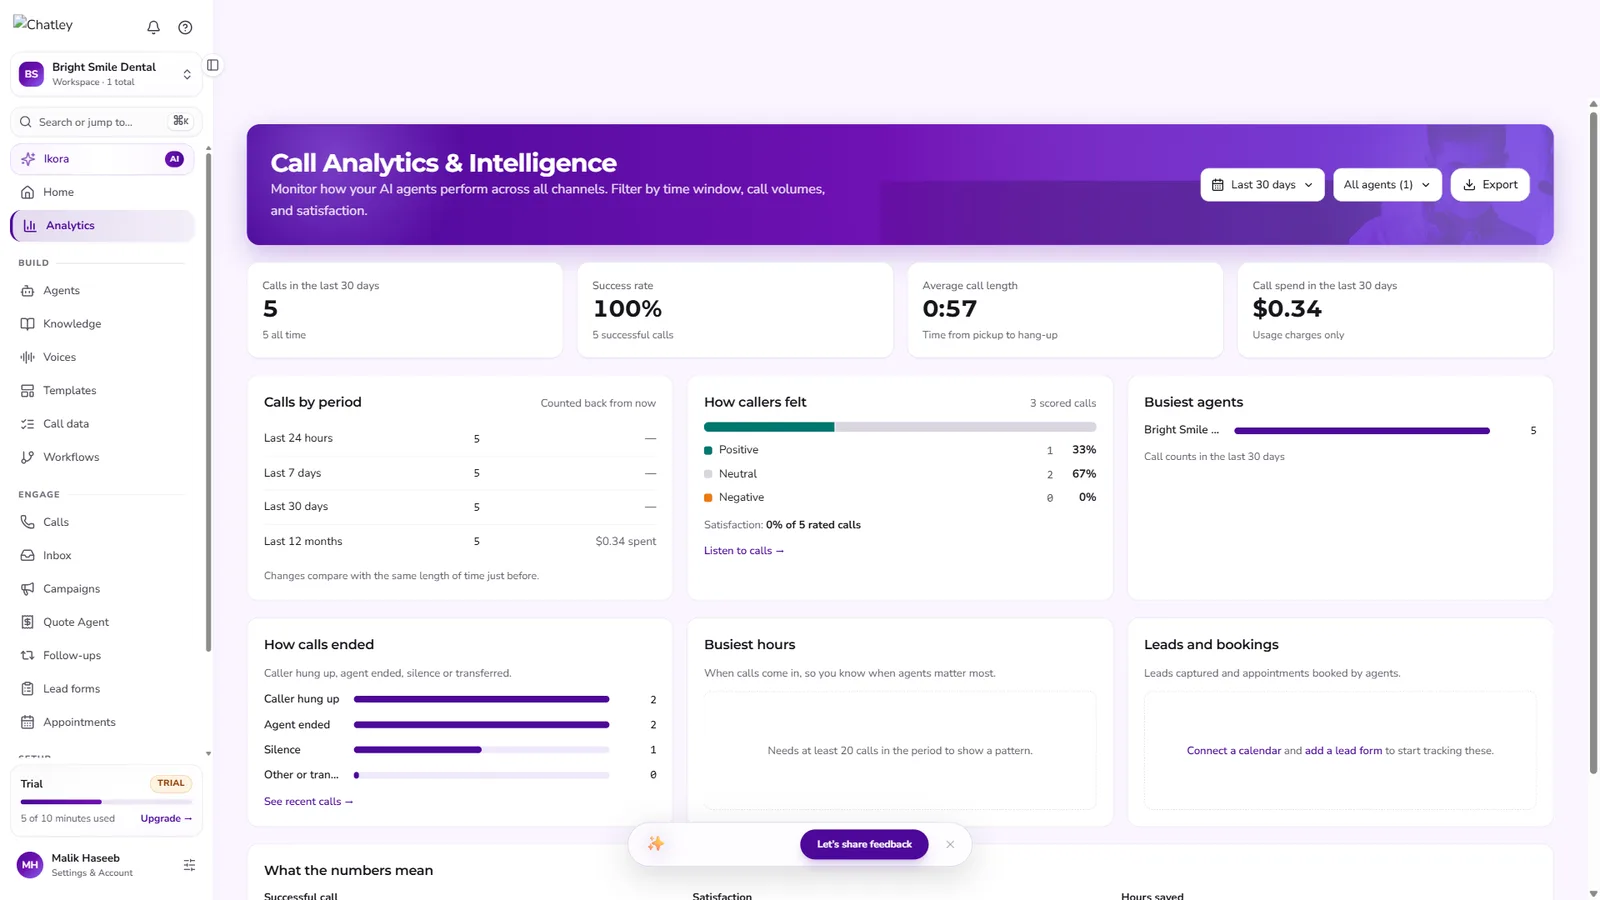Viewport: 1600px width, 900px height.
Task: Click the Upgrade link in Trial card
Action: [166, 819]
